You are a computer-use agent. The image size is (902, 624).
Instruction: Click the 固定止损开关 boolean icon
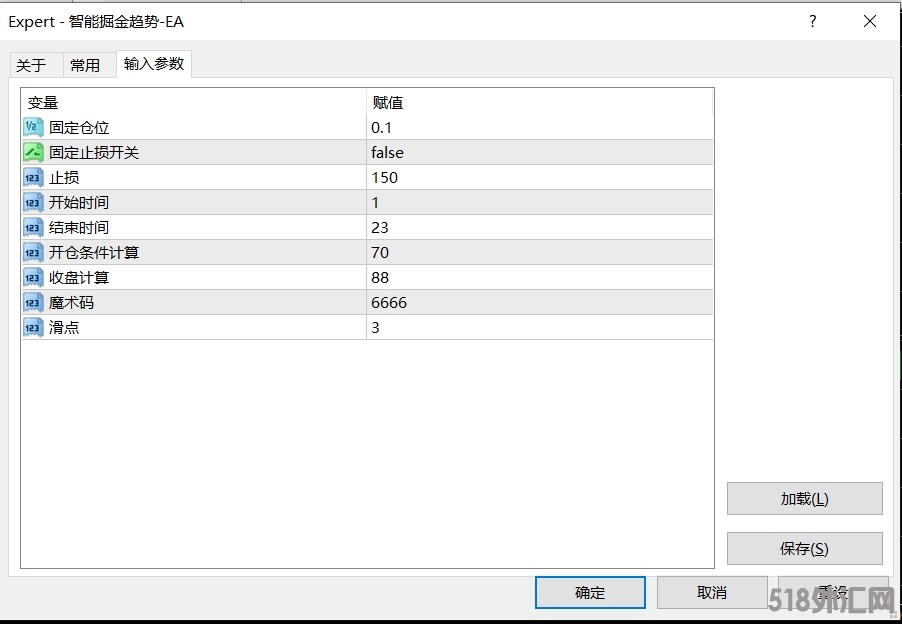pos(33,152)
